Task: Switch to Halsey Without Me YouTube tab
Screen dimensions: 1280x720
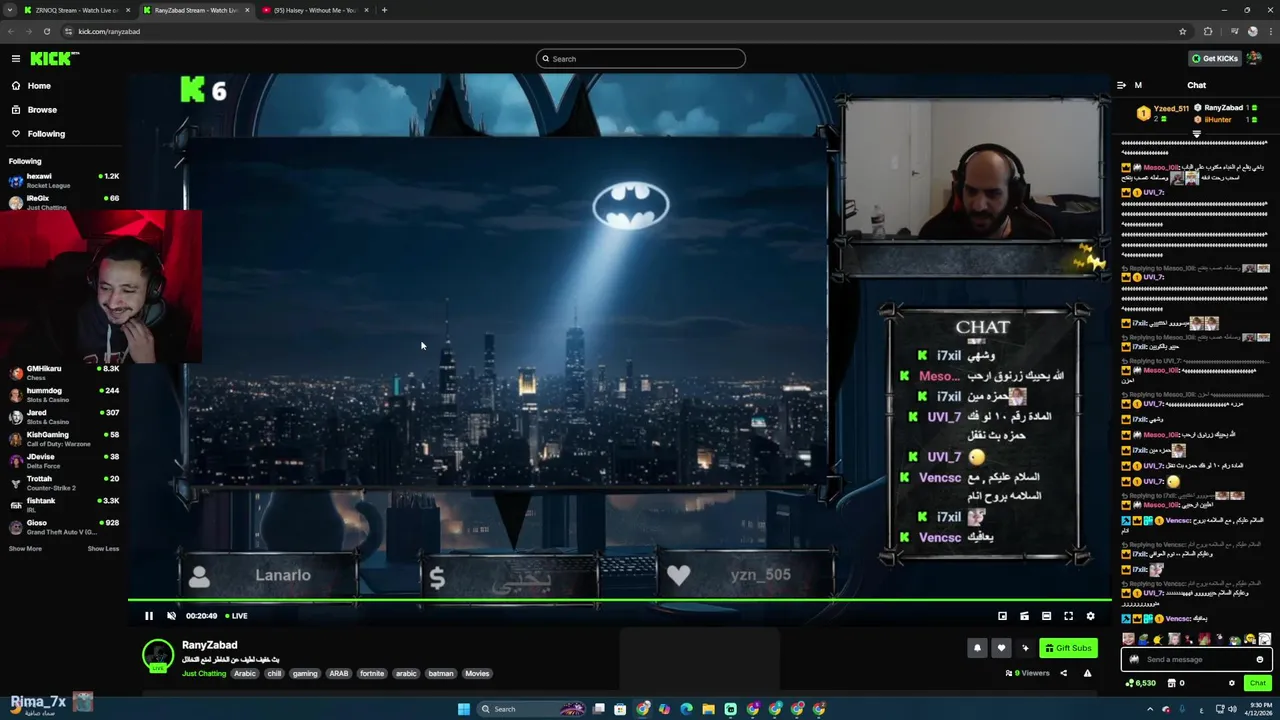Action: 315,10
